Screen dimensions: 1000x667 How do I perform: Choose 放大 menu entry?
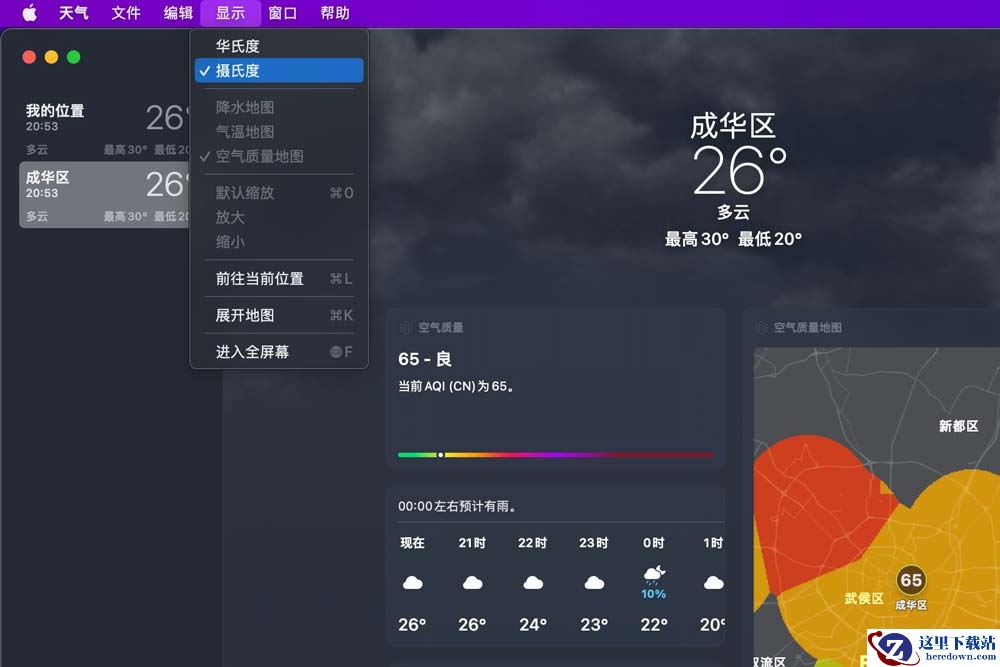point(279,217)
